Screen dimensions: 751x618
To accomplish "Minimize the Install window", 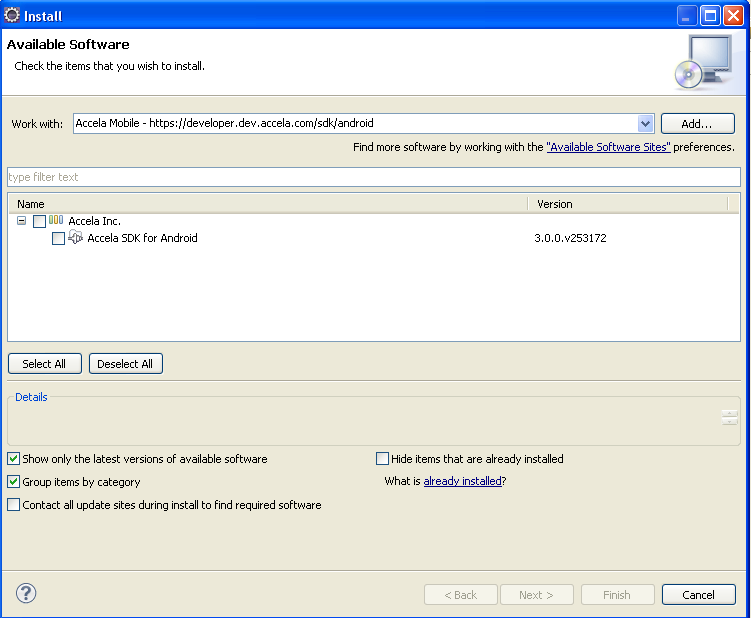I will pyautogui.click(x=686, y=16).
